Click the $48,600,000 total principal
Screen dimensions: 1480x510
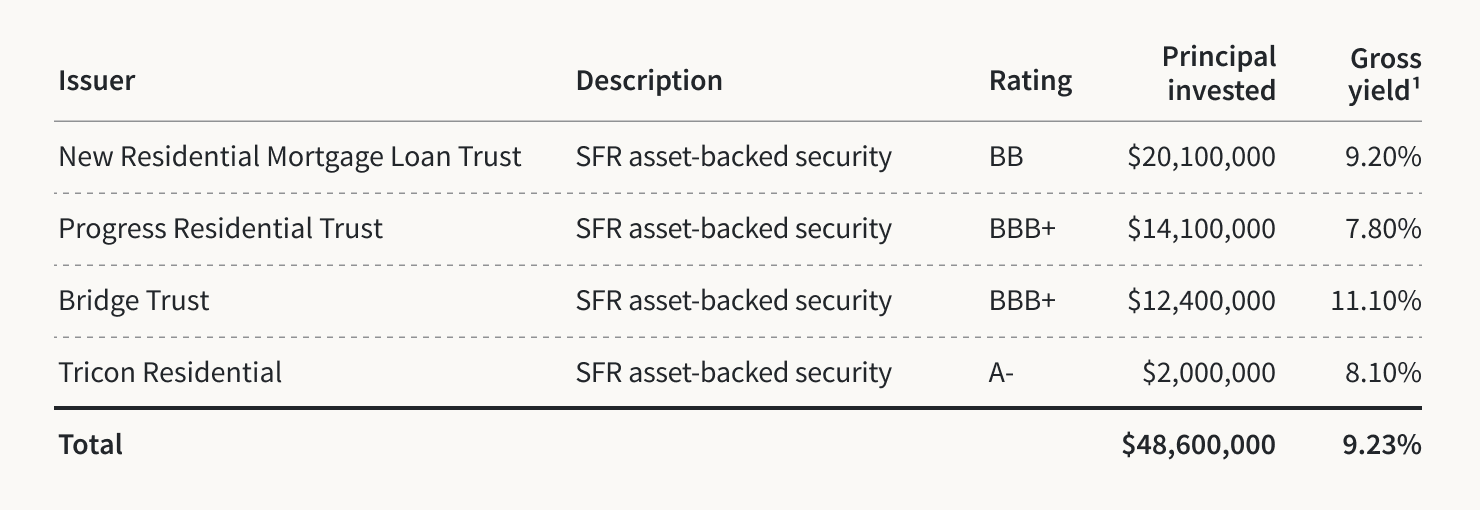coord(1198,445)
